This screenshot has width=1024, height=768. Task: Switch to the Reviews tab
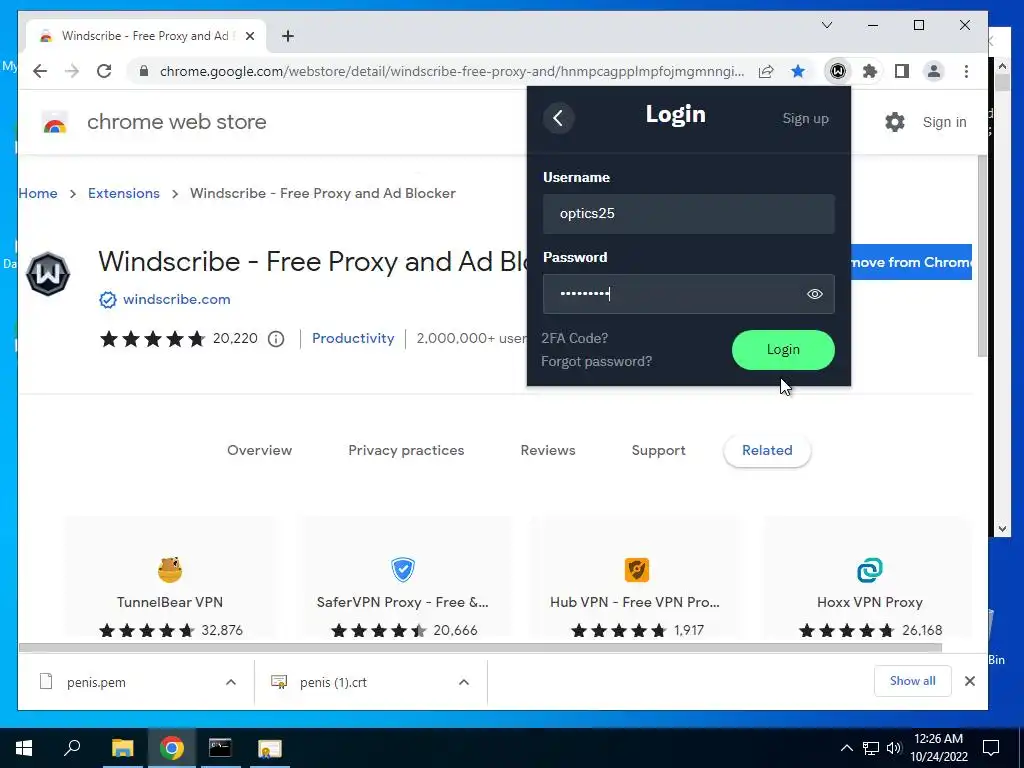[x=548, y=451]
